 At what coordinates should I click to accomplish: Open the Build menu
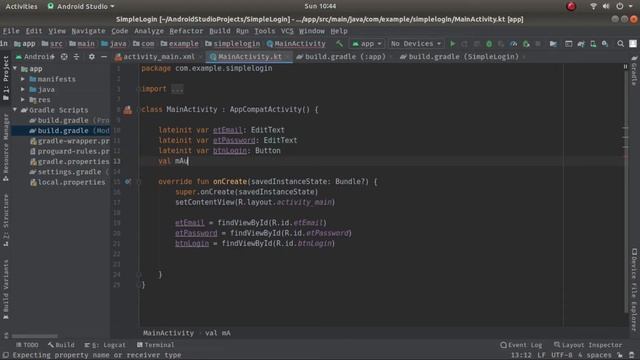coord(220,31)
